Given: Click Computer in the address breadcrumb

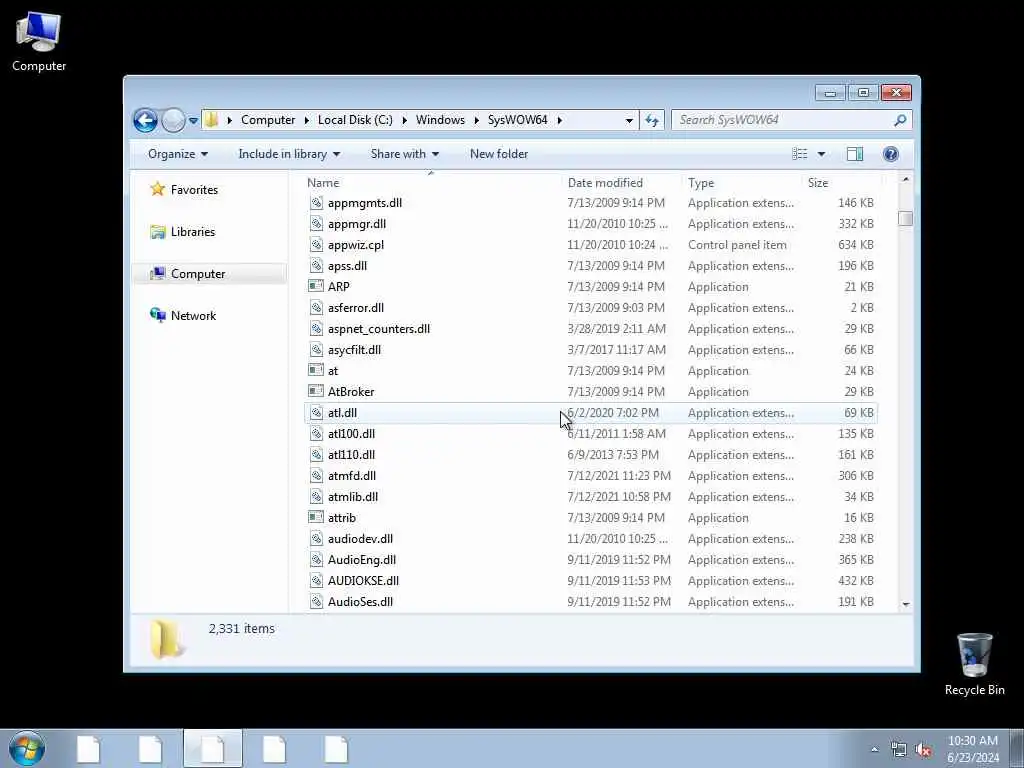Looking at the screenshot, I should [x=268, y=120].
